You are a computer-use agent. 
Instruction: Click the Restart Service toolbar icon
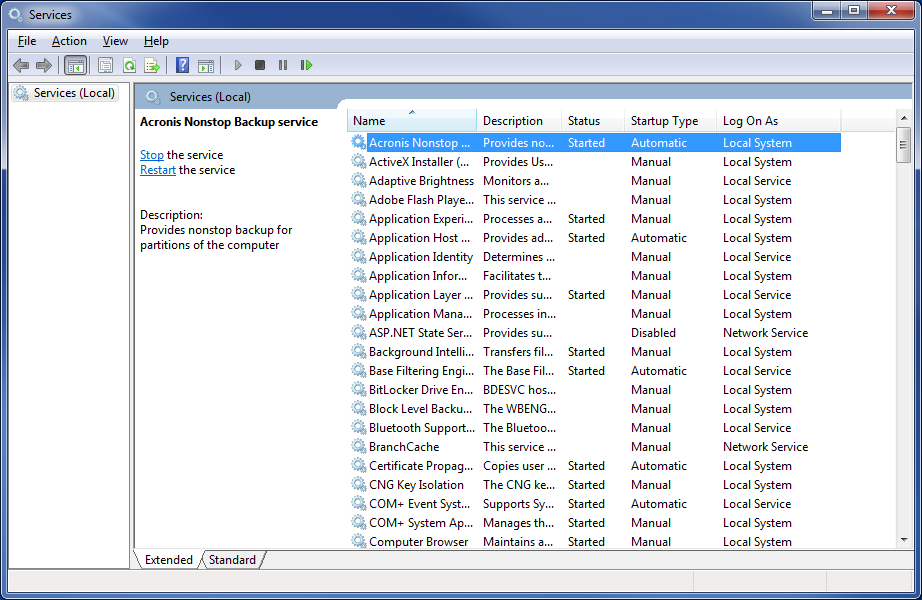[306, 65]
